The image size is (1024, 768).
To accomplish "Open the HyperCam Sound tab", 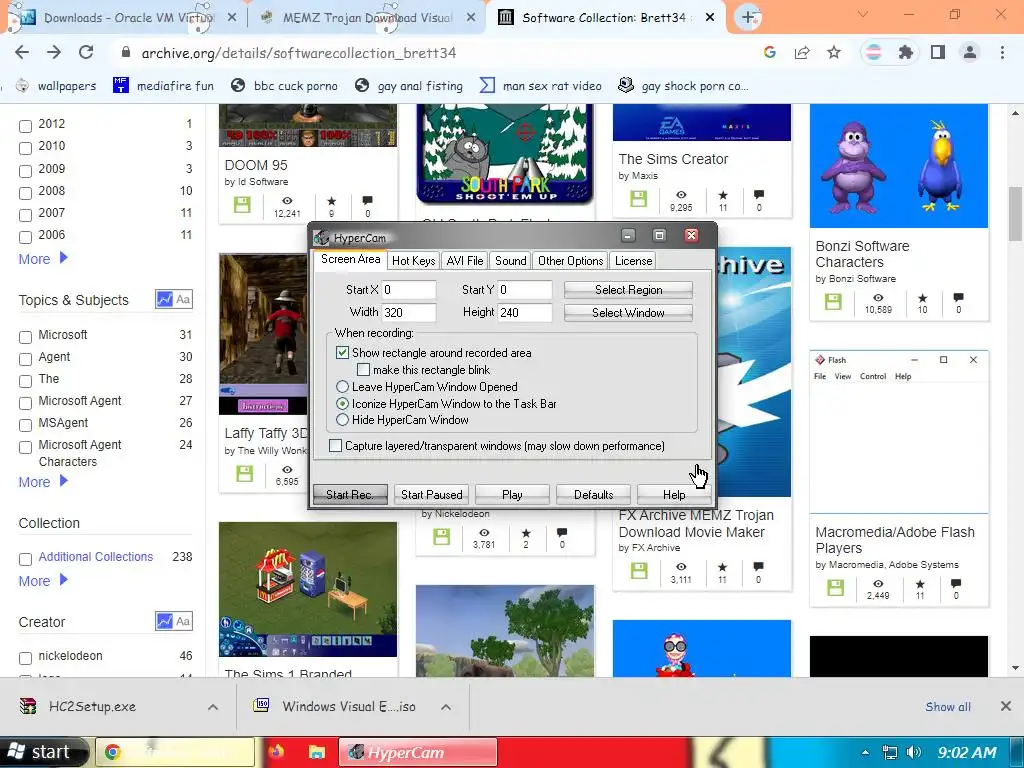I will coord(511,261).
